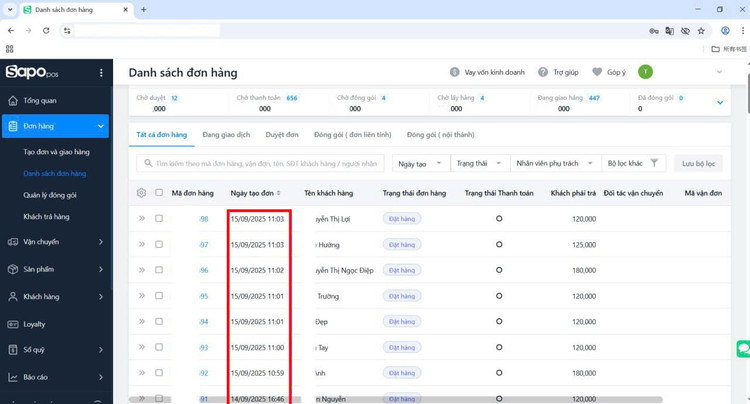Viewport: 750px width, 404px height.
Task: Open the Ngày tạo filter dropdown
Action: coord(419,163)
